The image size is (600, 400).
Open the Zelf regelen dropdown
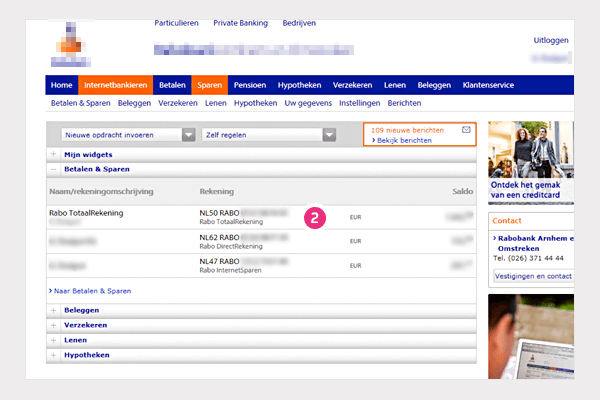pos(269,135)
